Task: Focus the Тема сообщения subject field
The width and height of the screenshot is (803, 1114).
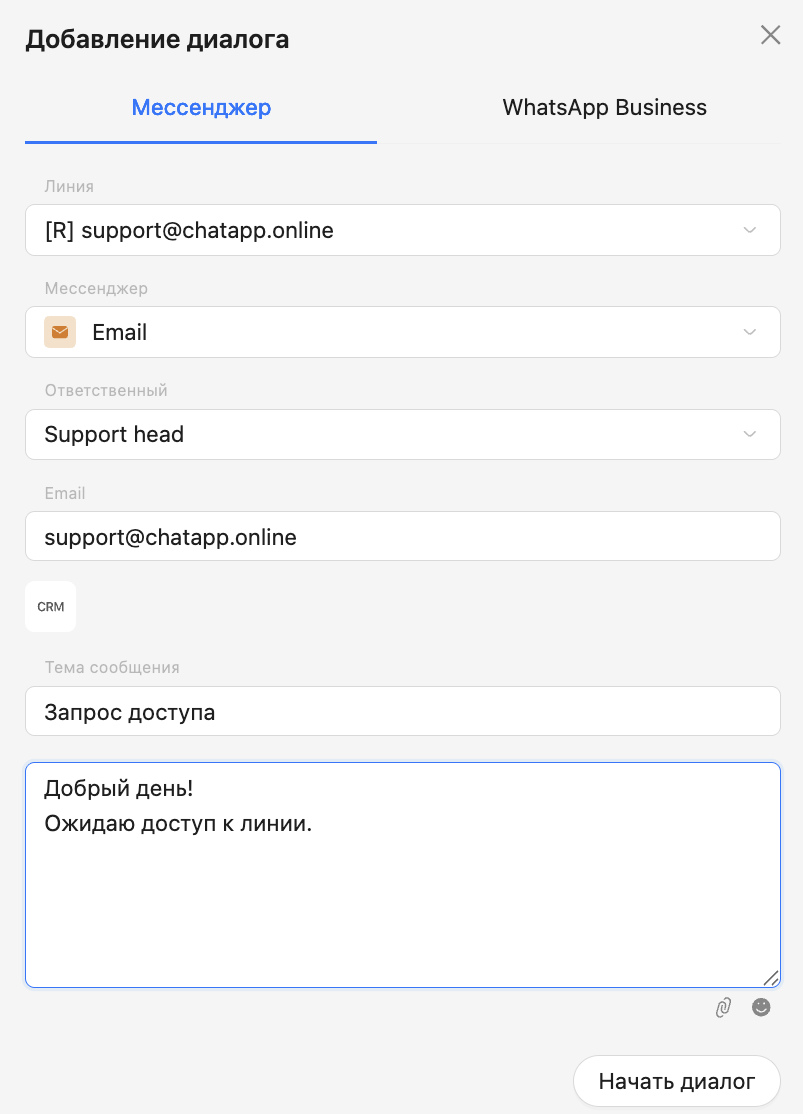Action: click(x=402, y=711)
